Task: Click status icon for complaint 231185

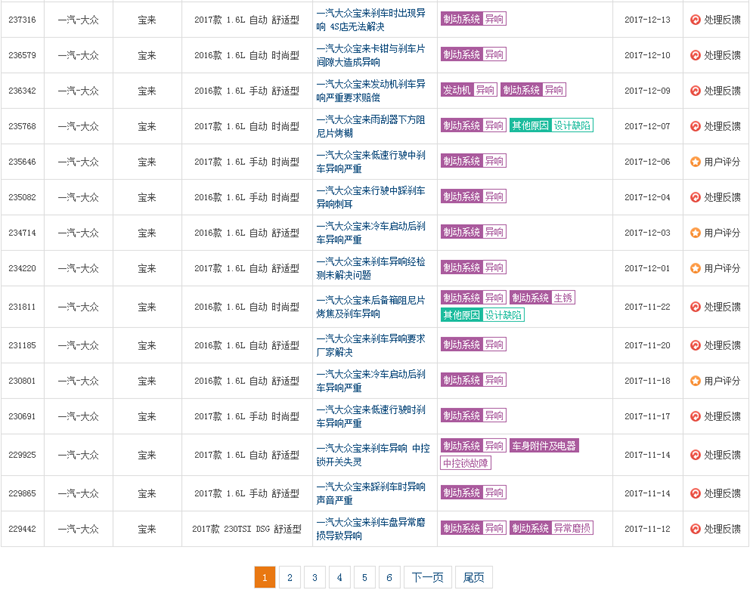Action: [695, 345]
